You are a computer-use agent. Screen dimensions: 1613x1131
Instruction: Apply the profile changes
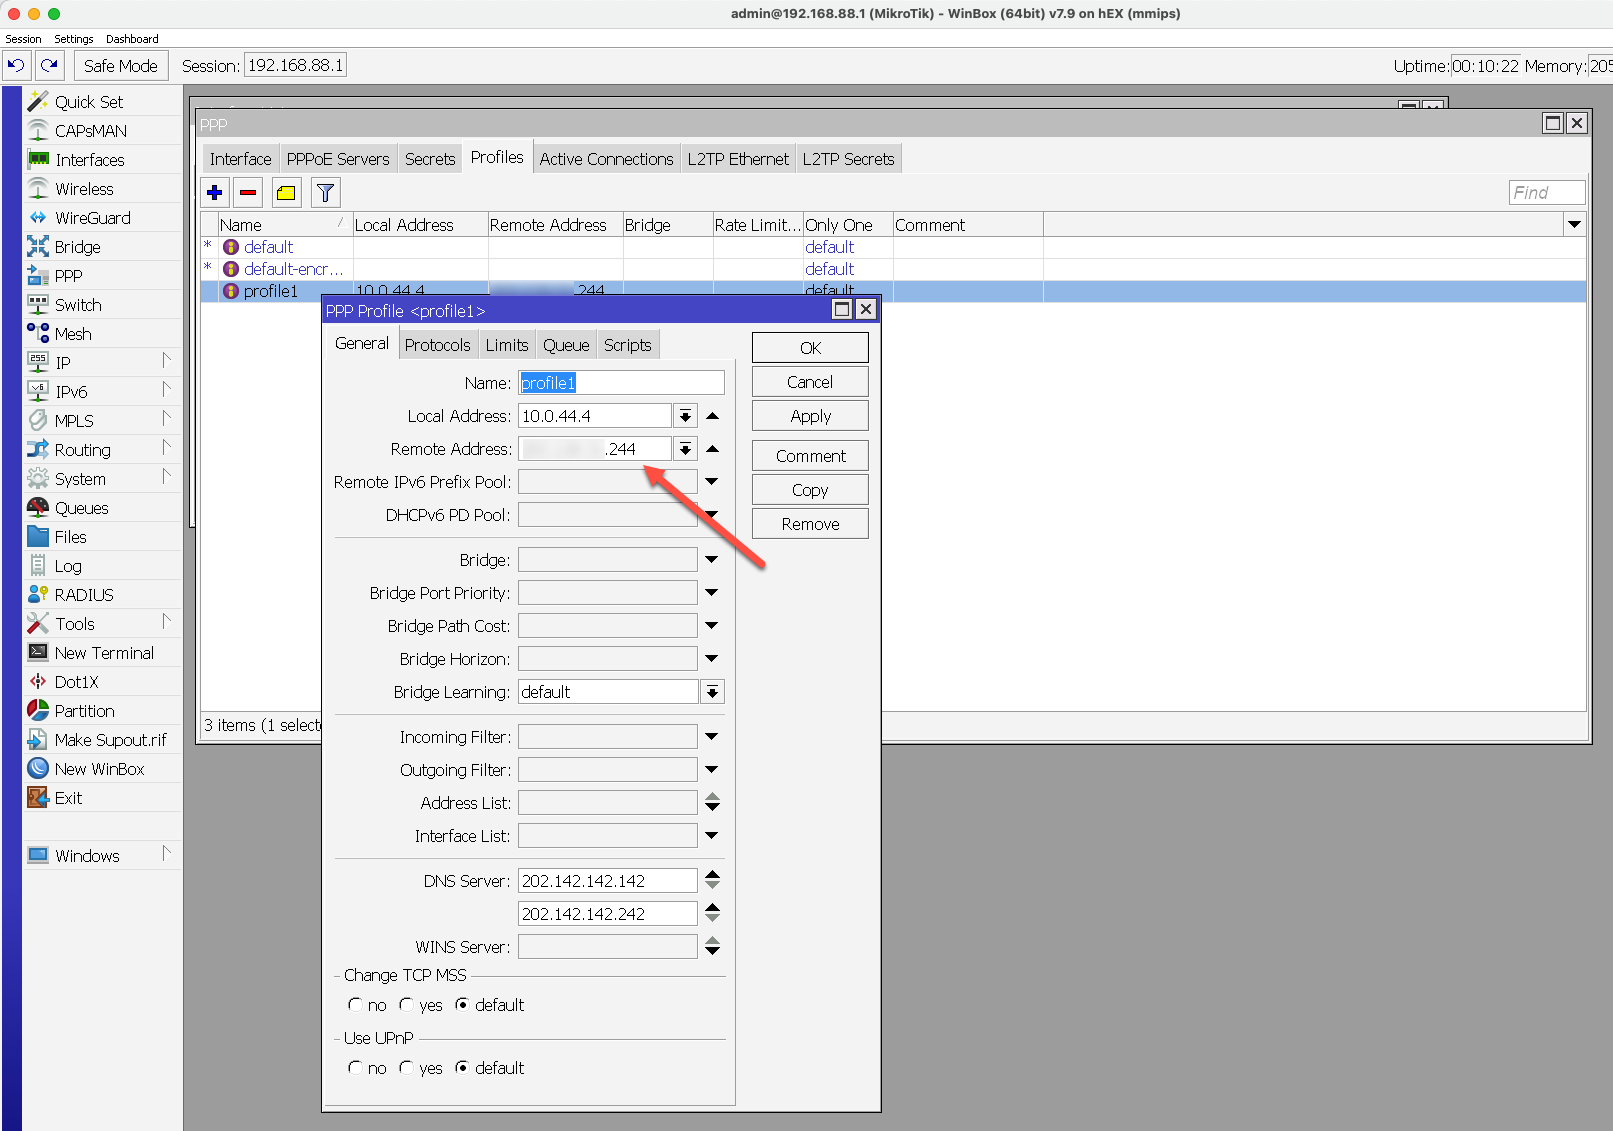point(809,415)
